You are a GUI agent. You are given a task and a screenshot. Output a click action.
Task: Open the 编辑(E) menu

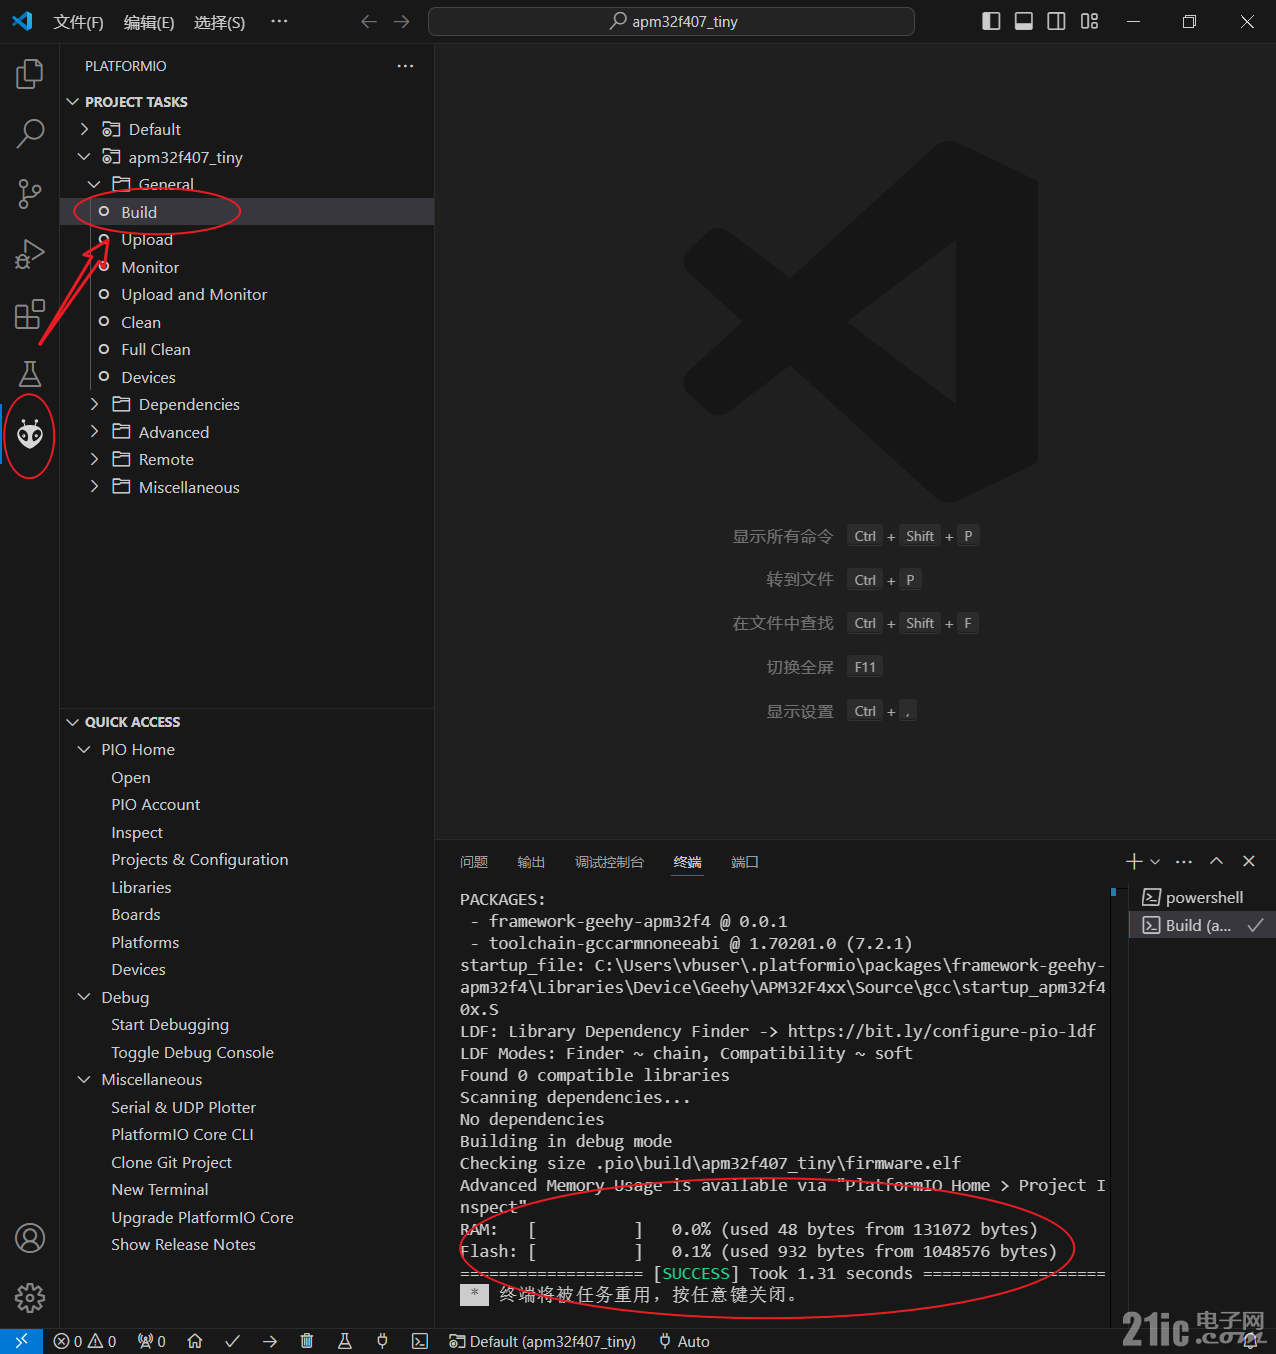tap(149, 22)
